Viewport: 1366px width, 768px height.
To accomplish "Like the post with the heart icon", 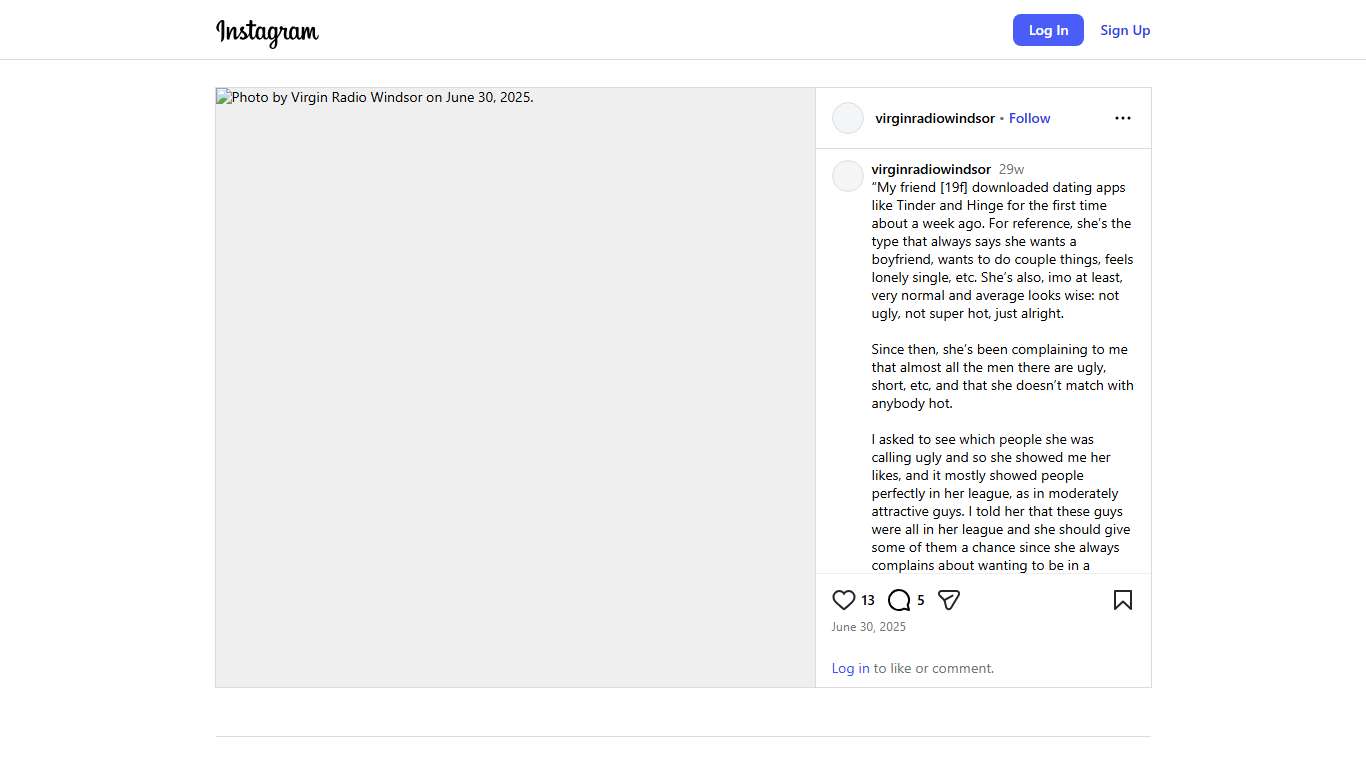I will (x=844, y=600).
